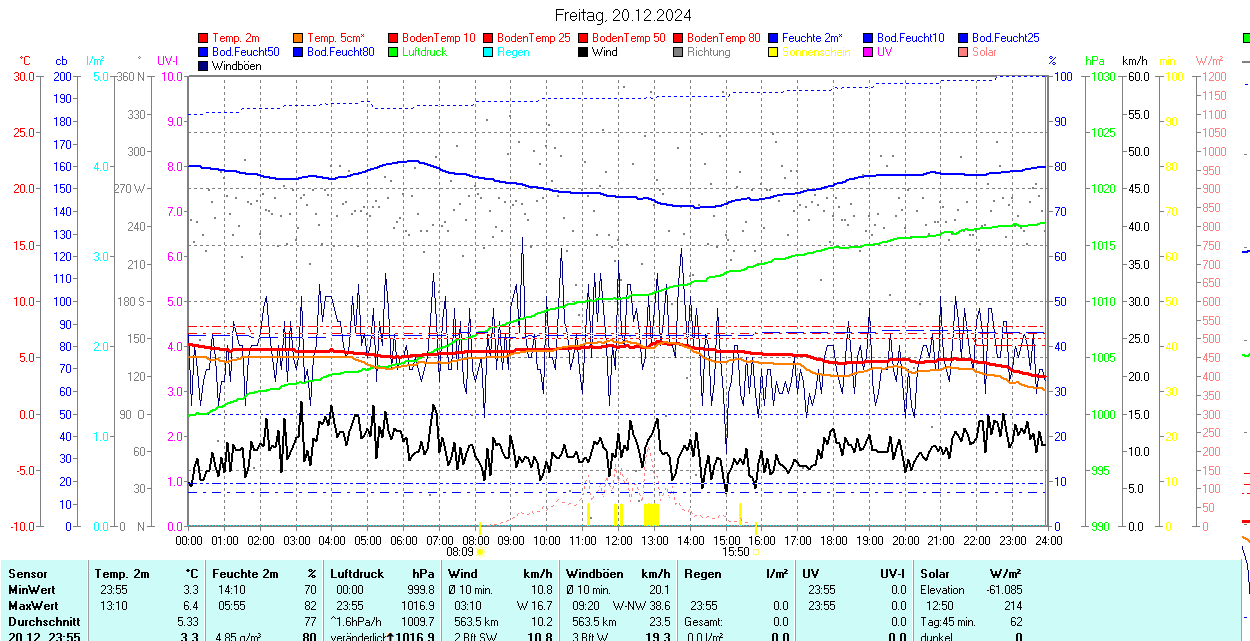Select the MaxWert row label
Viewport: 1250px width, 641px height.
33,605
